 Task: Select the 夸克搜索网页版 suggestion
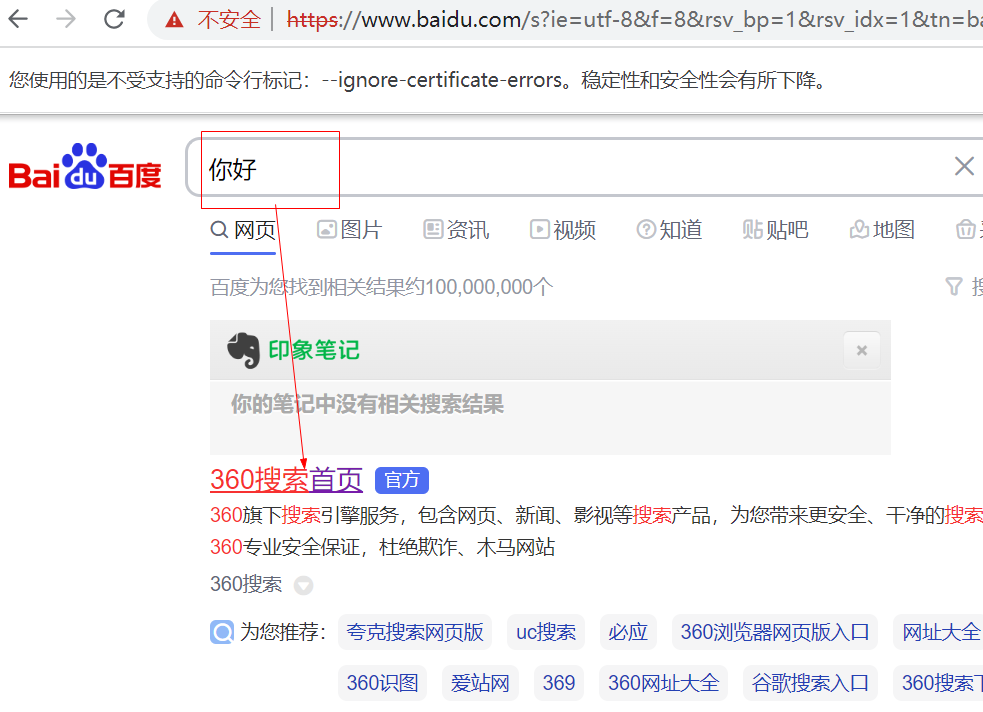coord(415,632)
